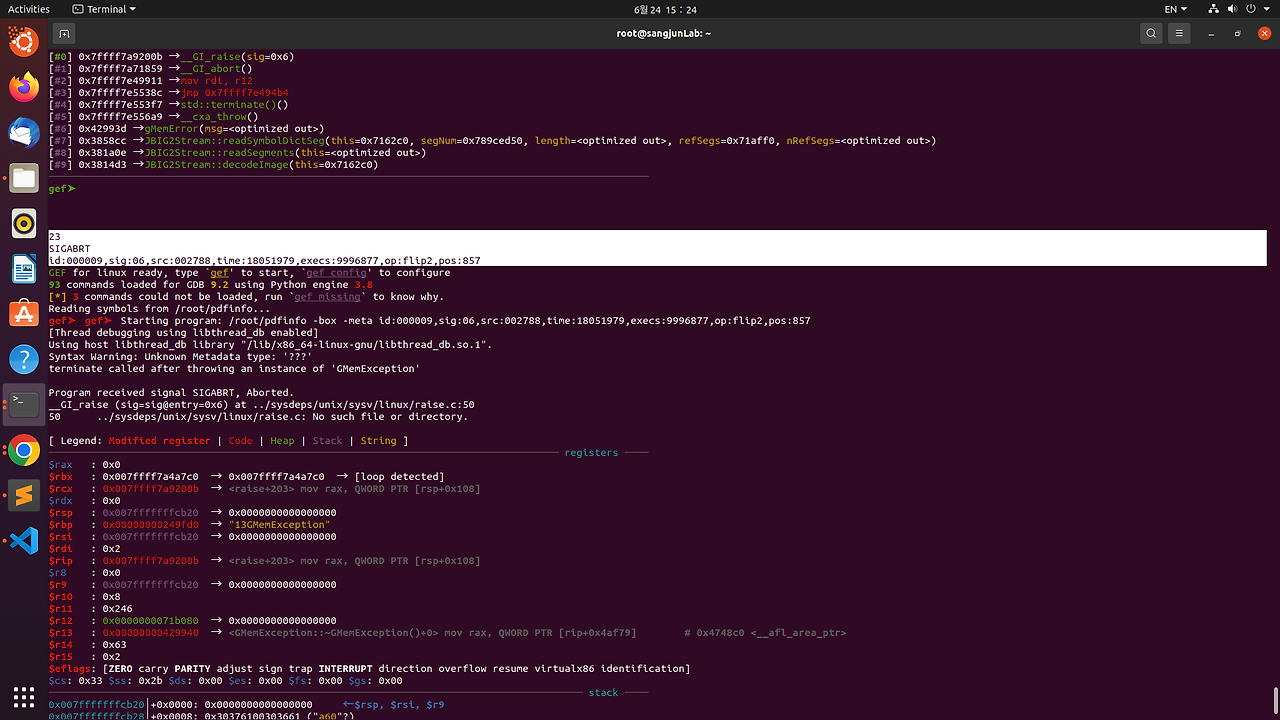Click the $rip register row
Image resolution: width=1280 pixels, height=720 pixels.
264,560
